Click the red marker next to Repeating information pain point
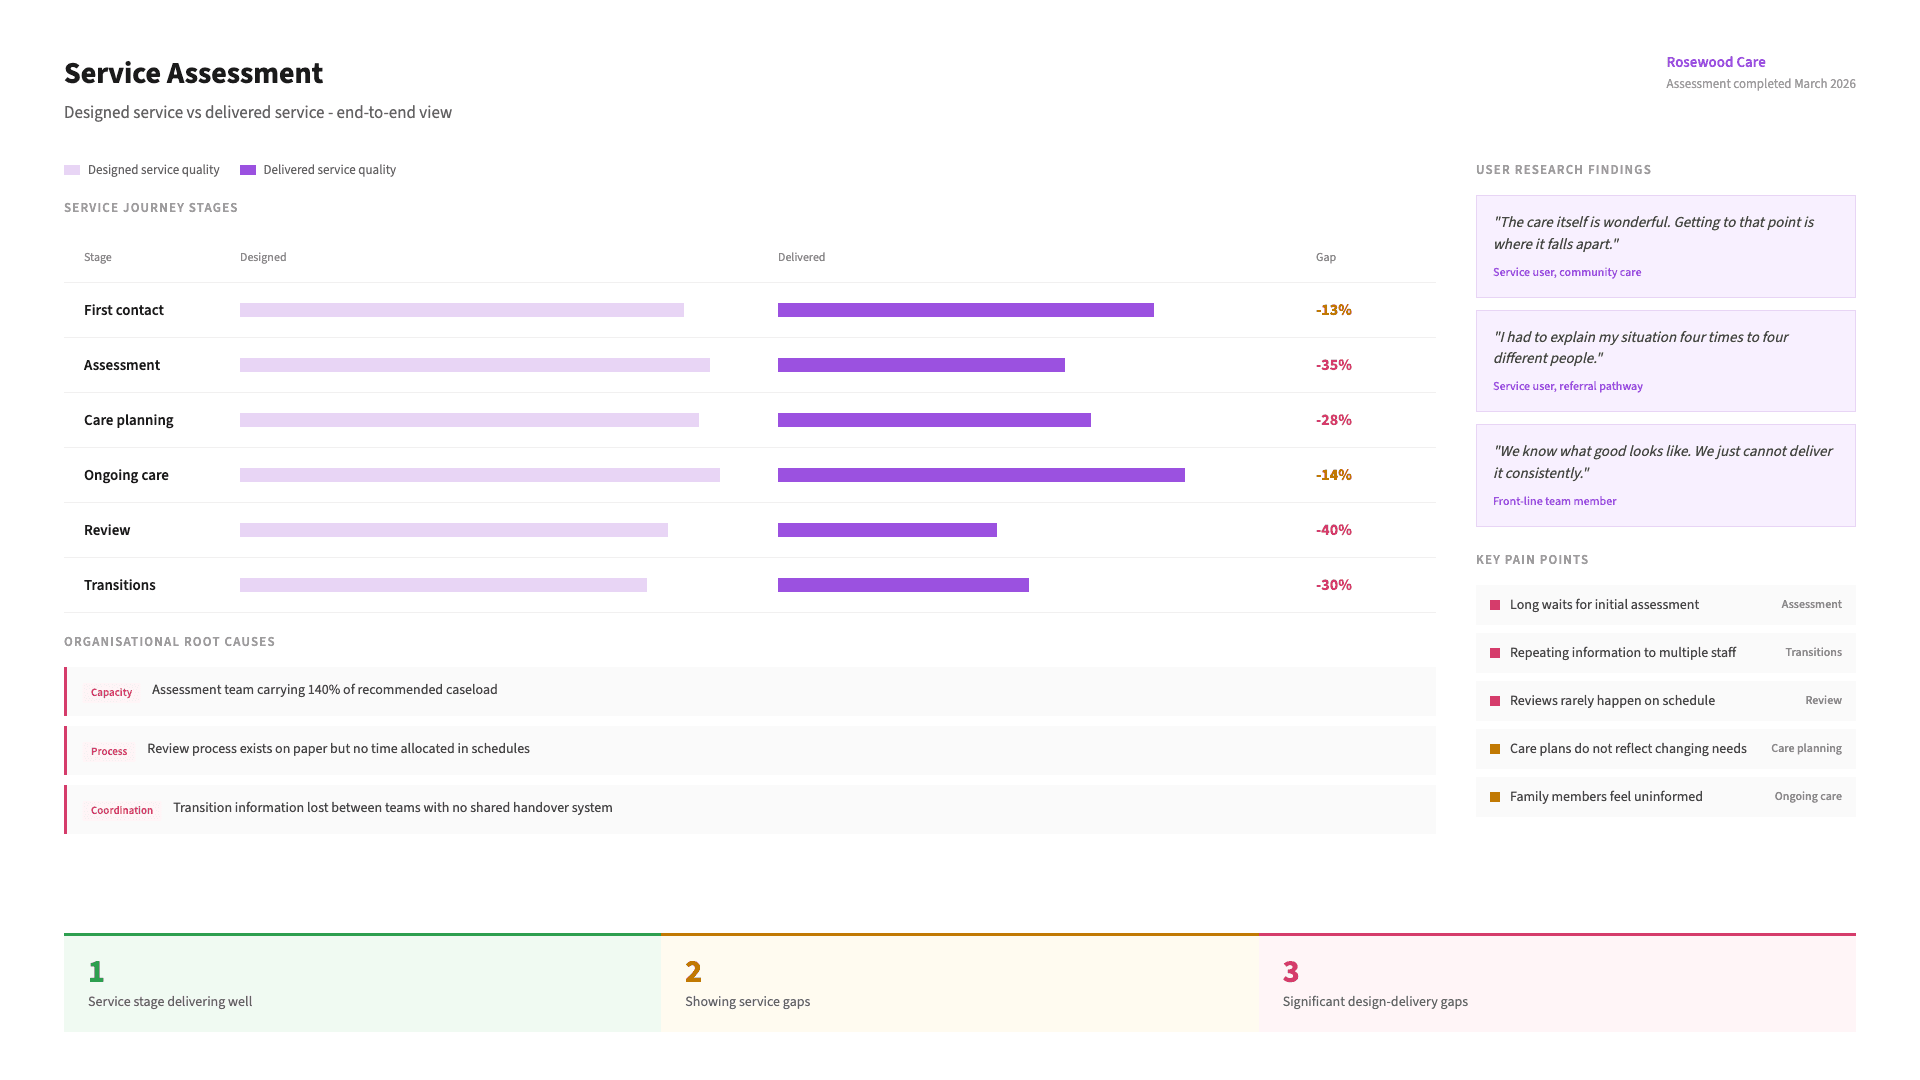The width and height of the screenshot is (1920, 1080). click(1494, 652)
